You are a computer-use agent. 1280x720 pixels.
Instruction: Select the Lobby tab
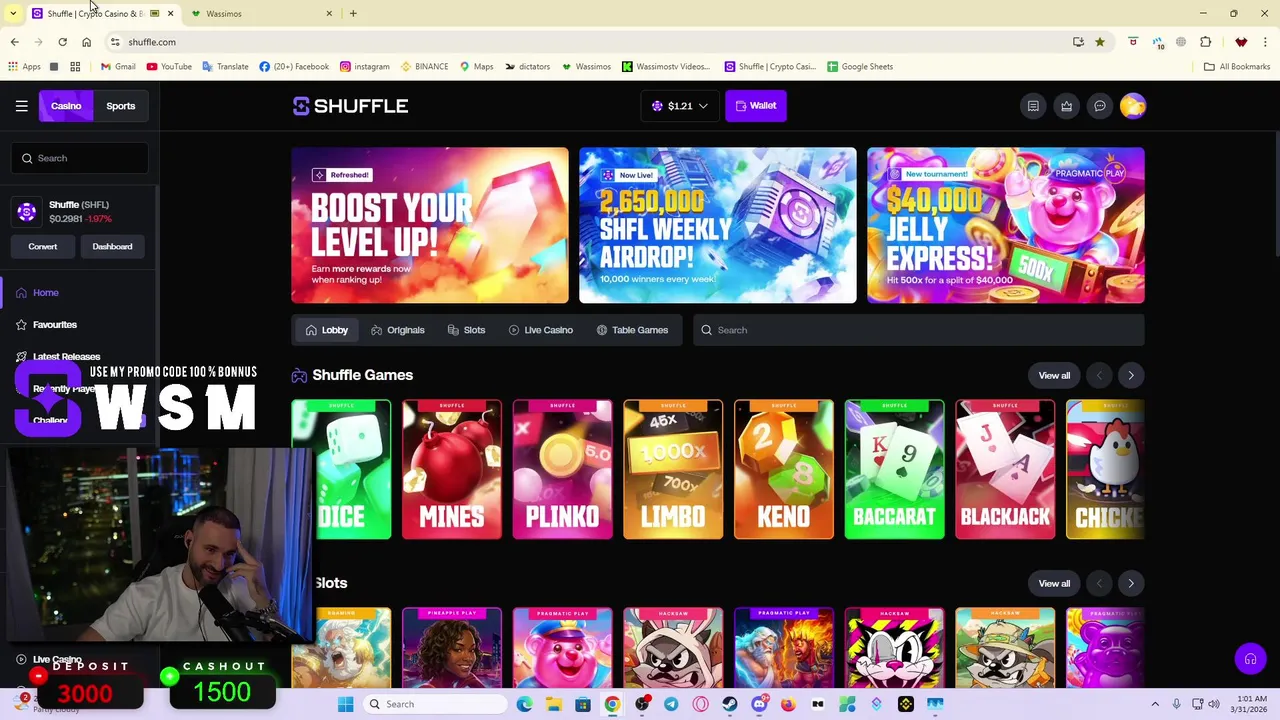(327, 330)
